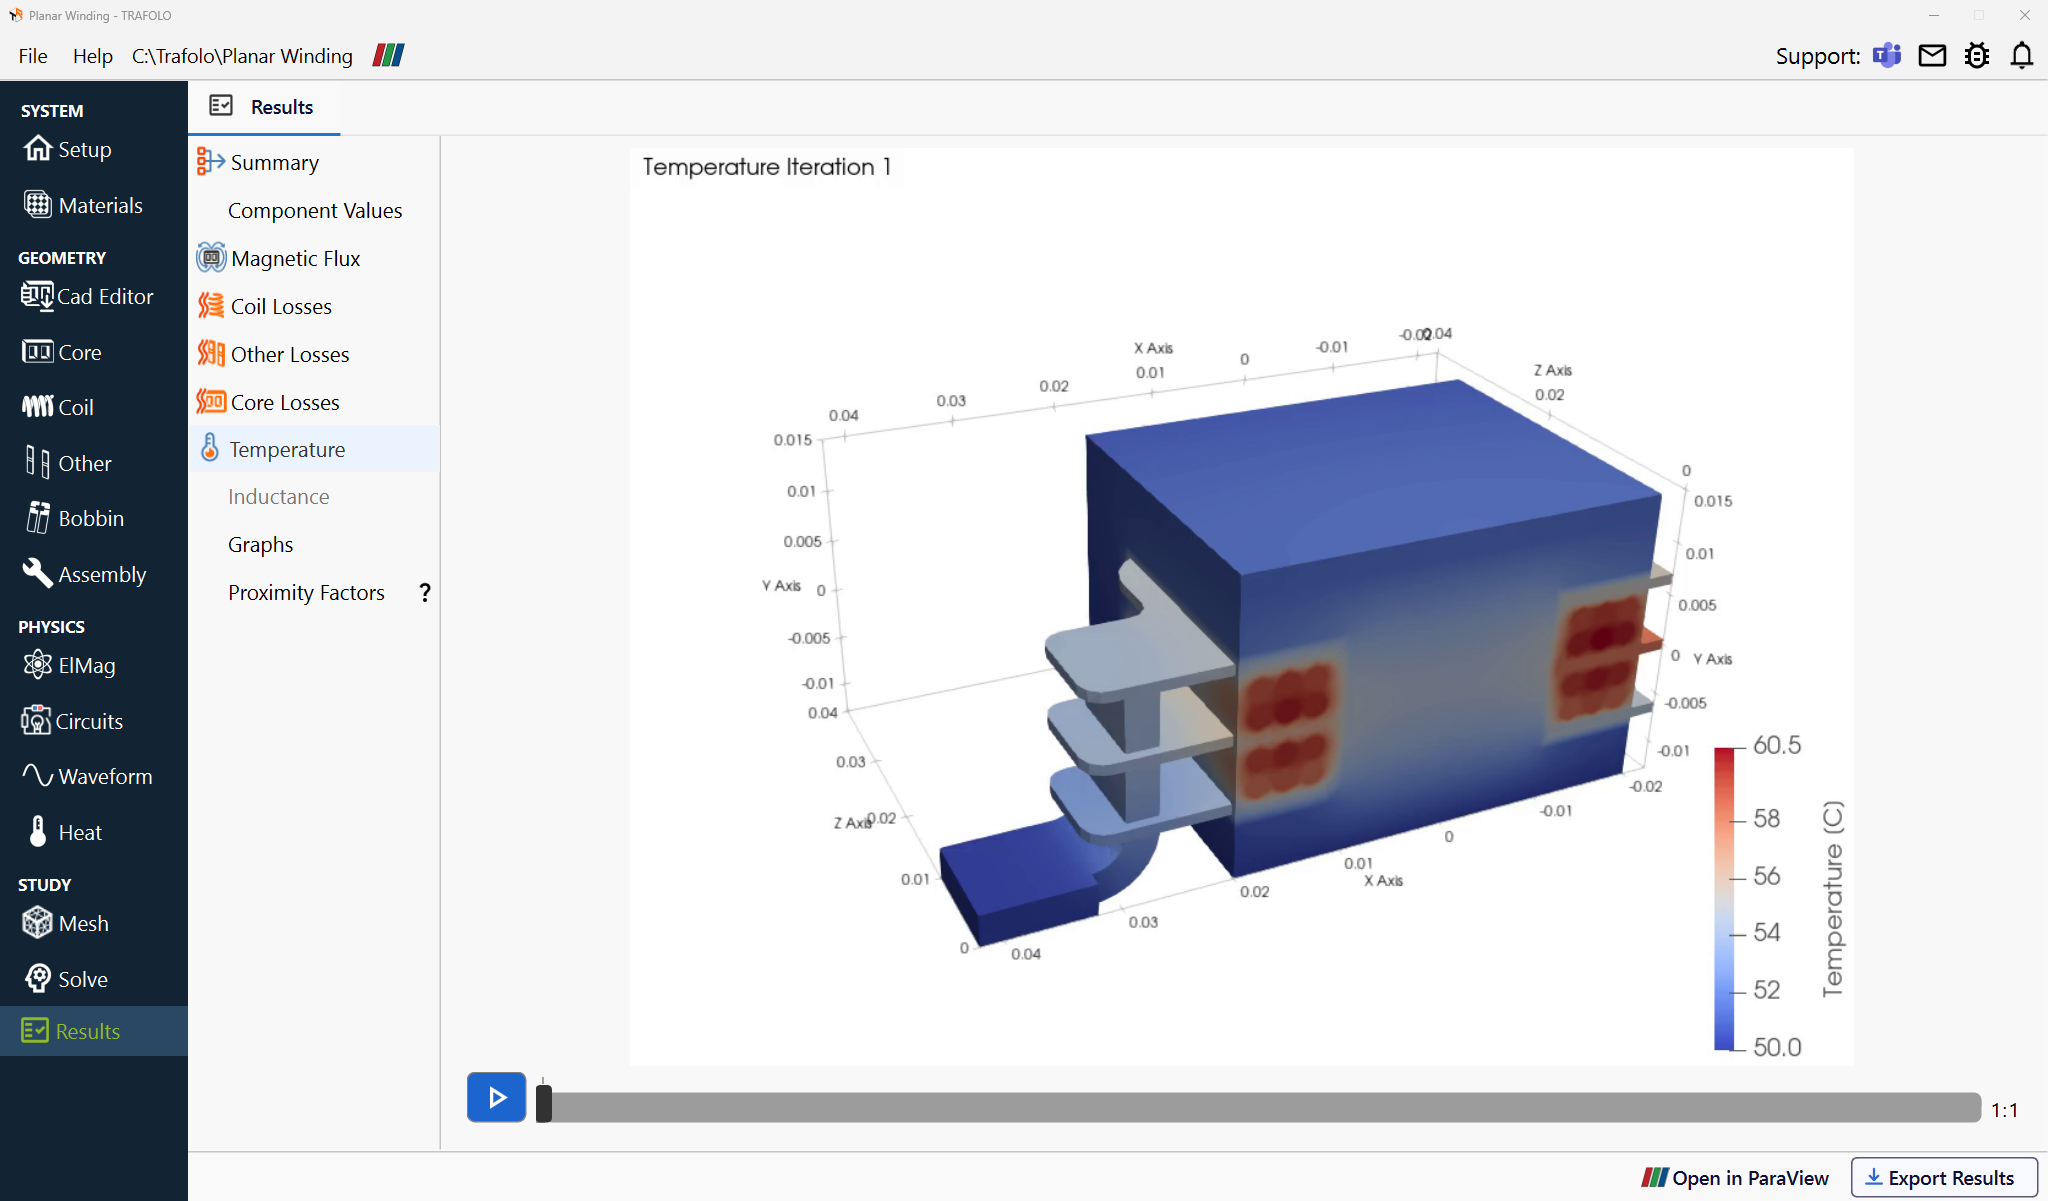Screen dimensions: 2048x1201
Task: Open the Other geometry section
Action: tap(68, 463)
